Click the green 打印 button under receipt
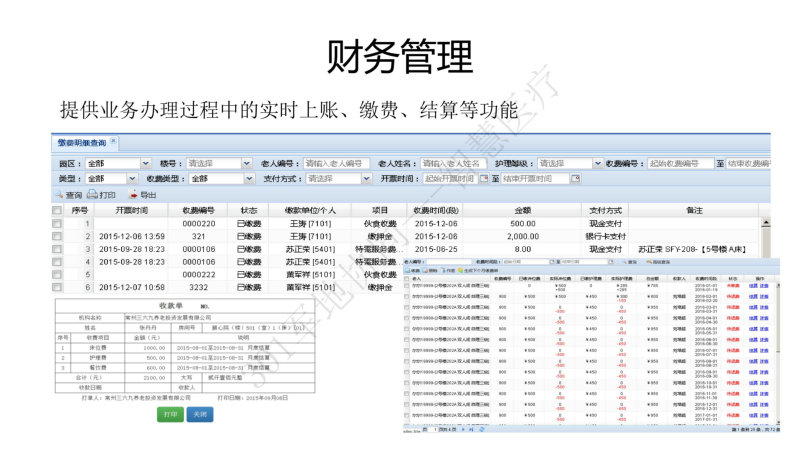Image resolution: width=800 pixels, height=450 pixels. point(170,414)
